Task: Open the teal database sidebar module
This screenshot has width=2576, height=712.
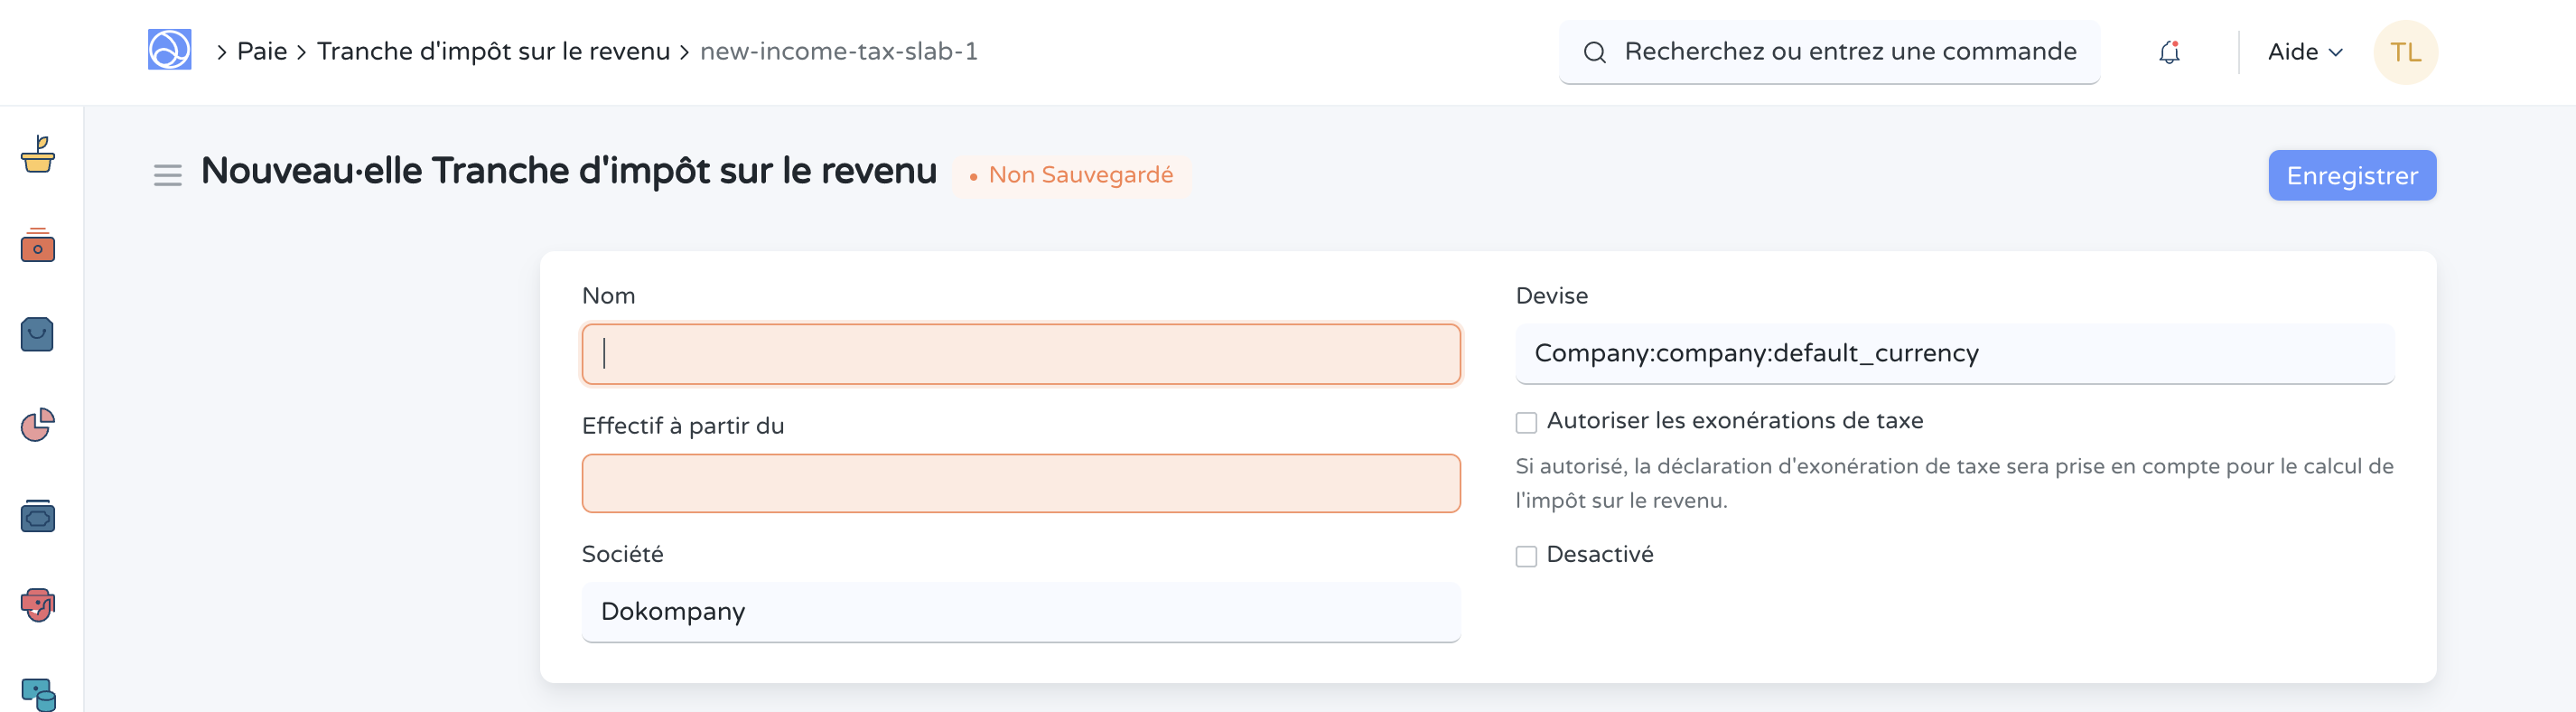Action: tap(38, 692)
